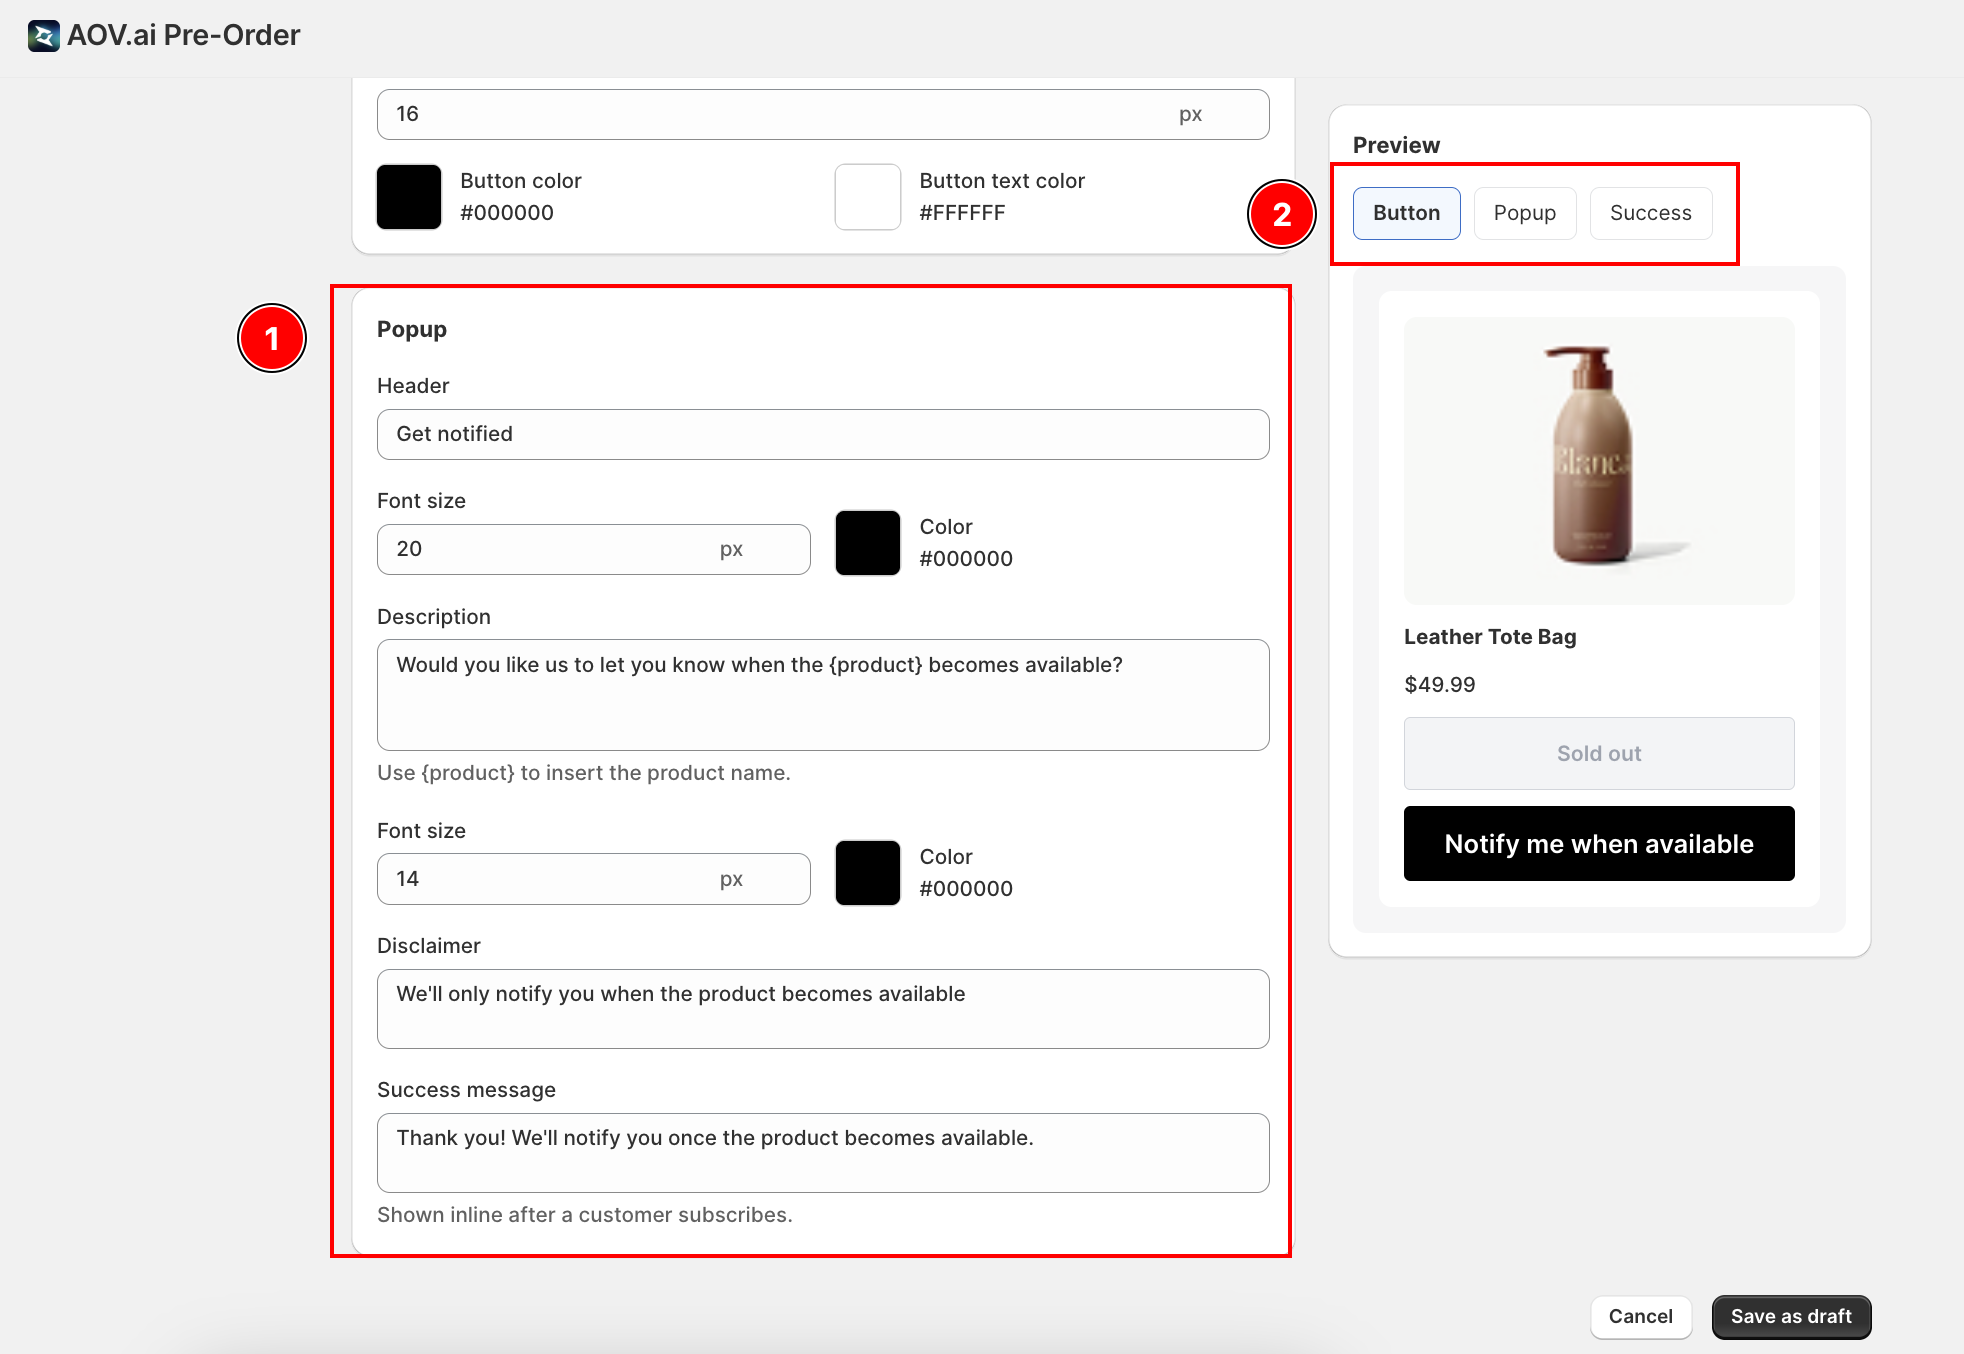The width and height of the screenshot is (1964, 1354).
Task: Switch preview to the Button tab
Action: pos(1406,213)
